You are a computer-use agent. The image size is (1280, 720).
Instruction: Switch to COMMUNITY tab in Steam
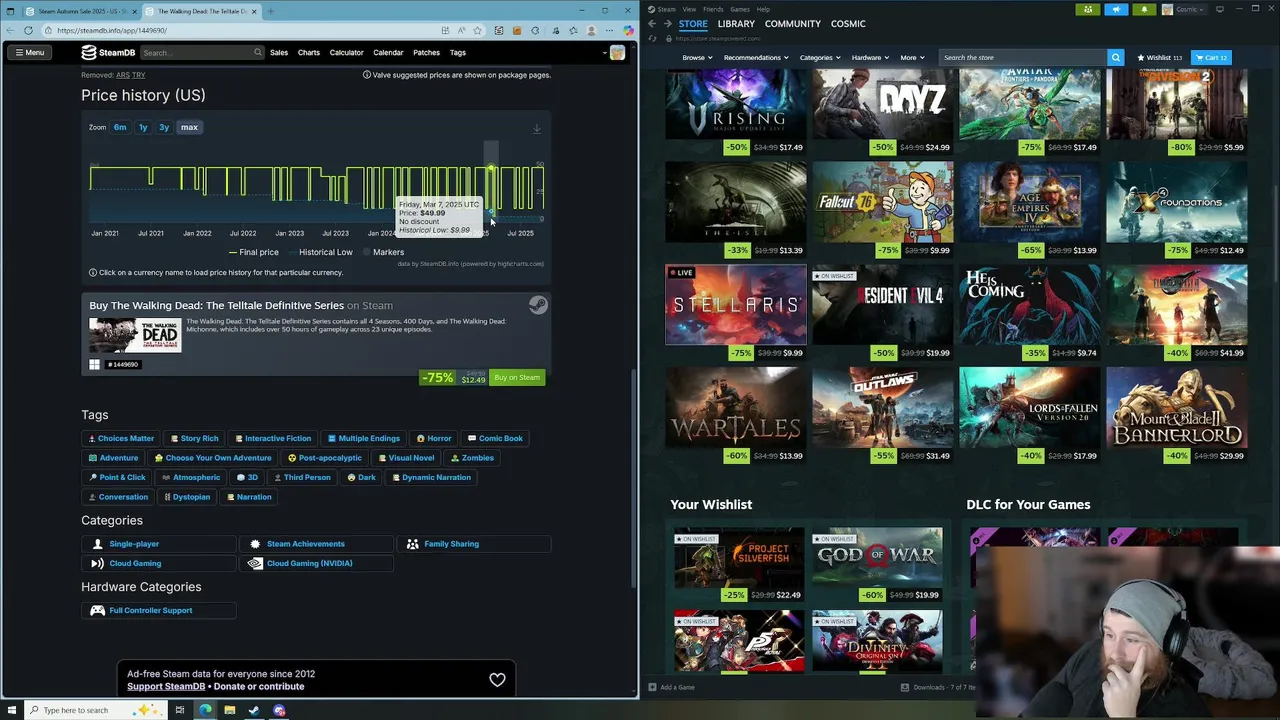tap(792, 24)
